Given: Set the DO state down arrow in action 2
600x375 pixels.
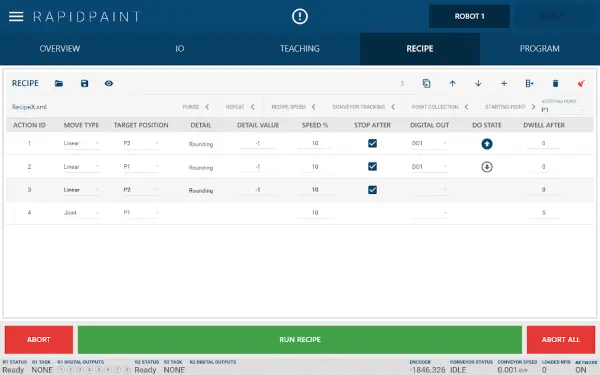Looking at the screenshot, I should coord(487,167).
